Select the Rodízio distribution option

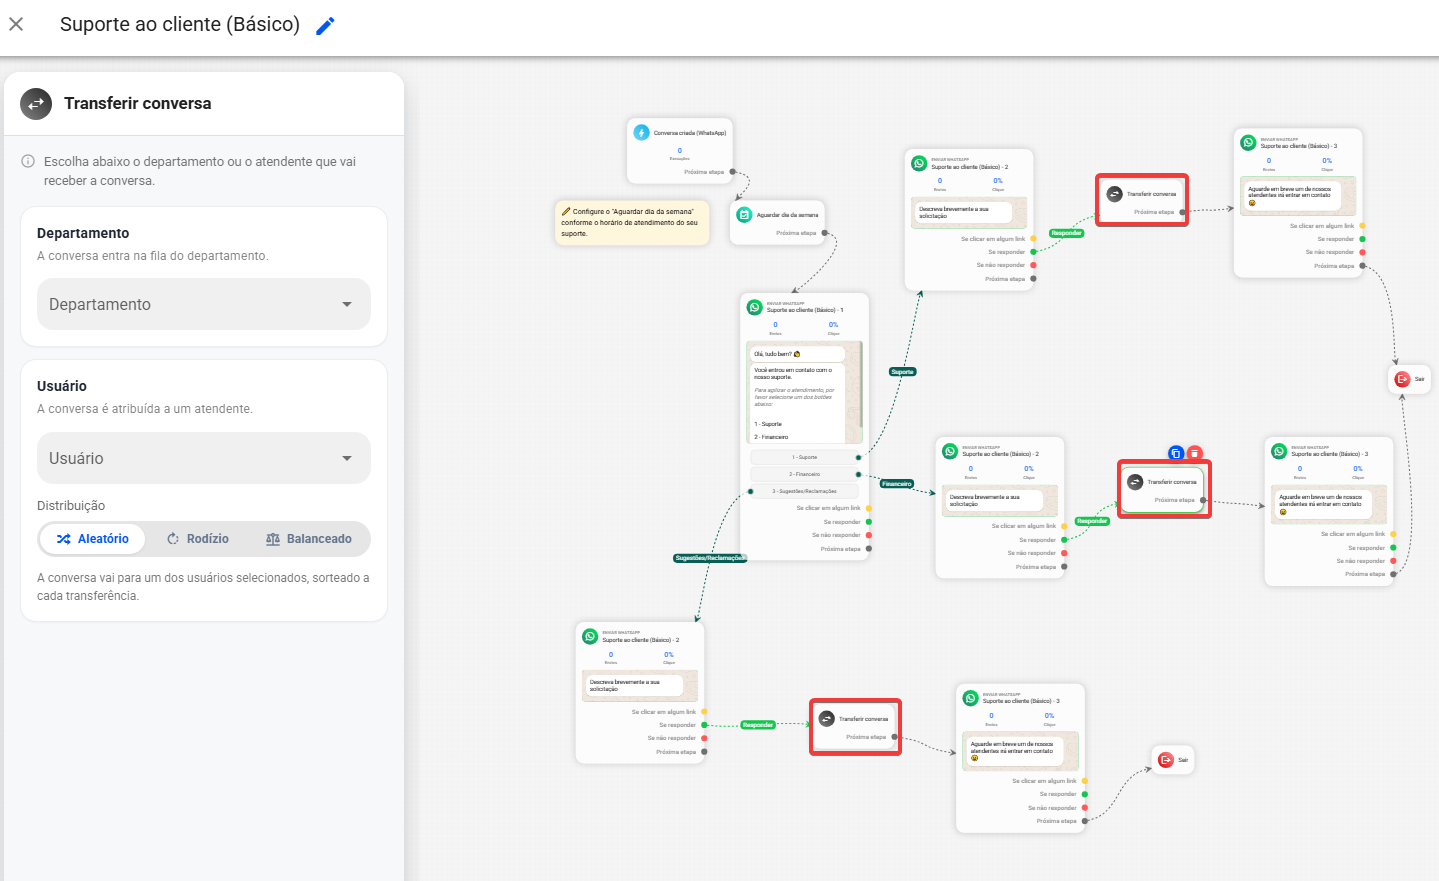[x=197, y=539]
